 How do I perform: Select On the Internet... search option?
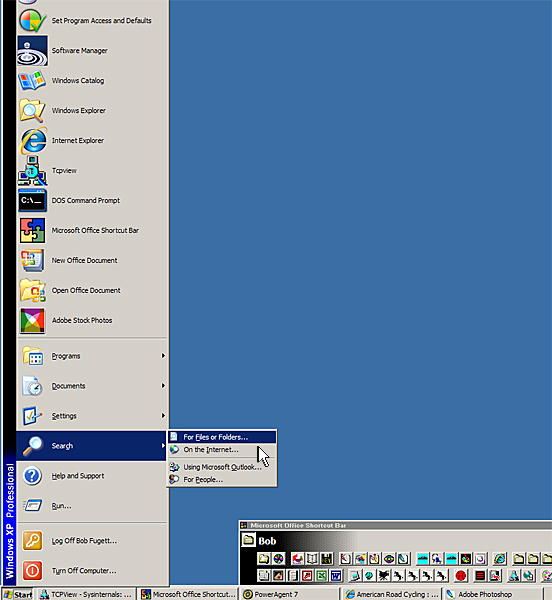(x=222, y=450)
